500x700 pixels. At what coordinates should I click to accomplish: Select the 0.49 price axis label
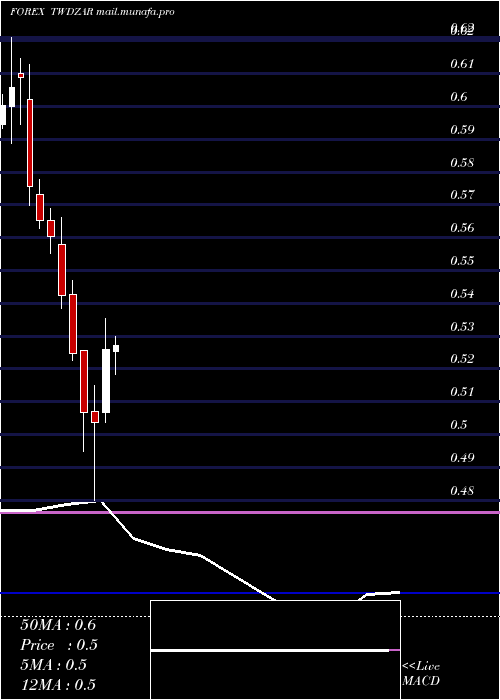point(462,458)
